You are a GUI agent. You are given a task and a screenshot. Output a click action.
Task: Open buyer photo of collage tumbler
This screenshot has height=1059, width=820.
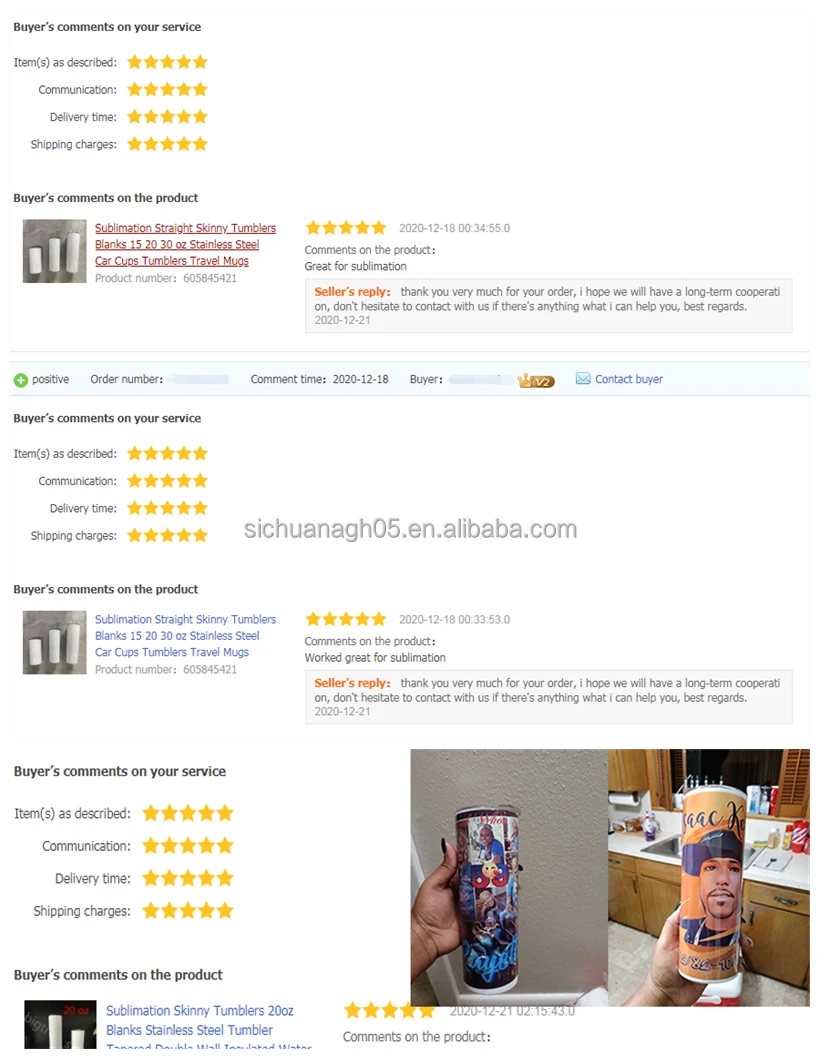[509, 877]
